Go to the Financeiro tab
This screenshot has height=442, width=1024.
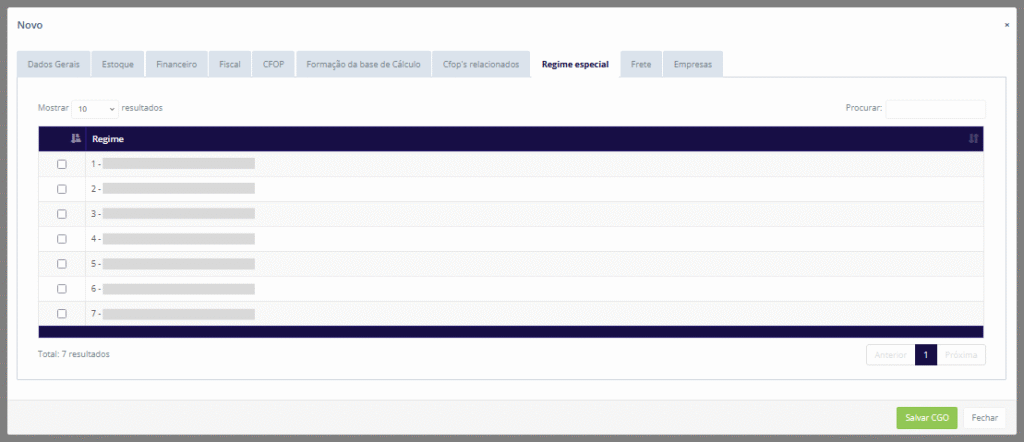tap(176, 64)
